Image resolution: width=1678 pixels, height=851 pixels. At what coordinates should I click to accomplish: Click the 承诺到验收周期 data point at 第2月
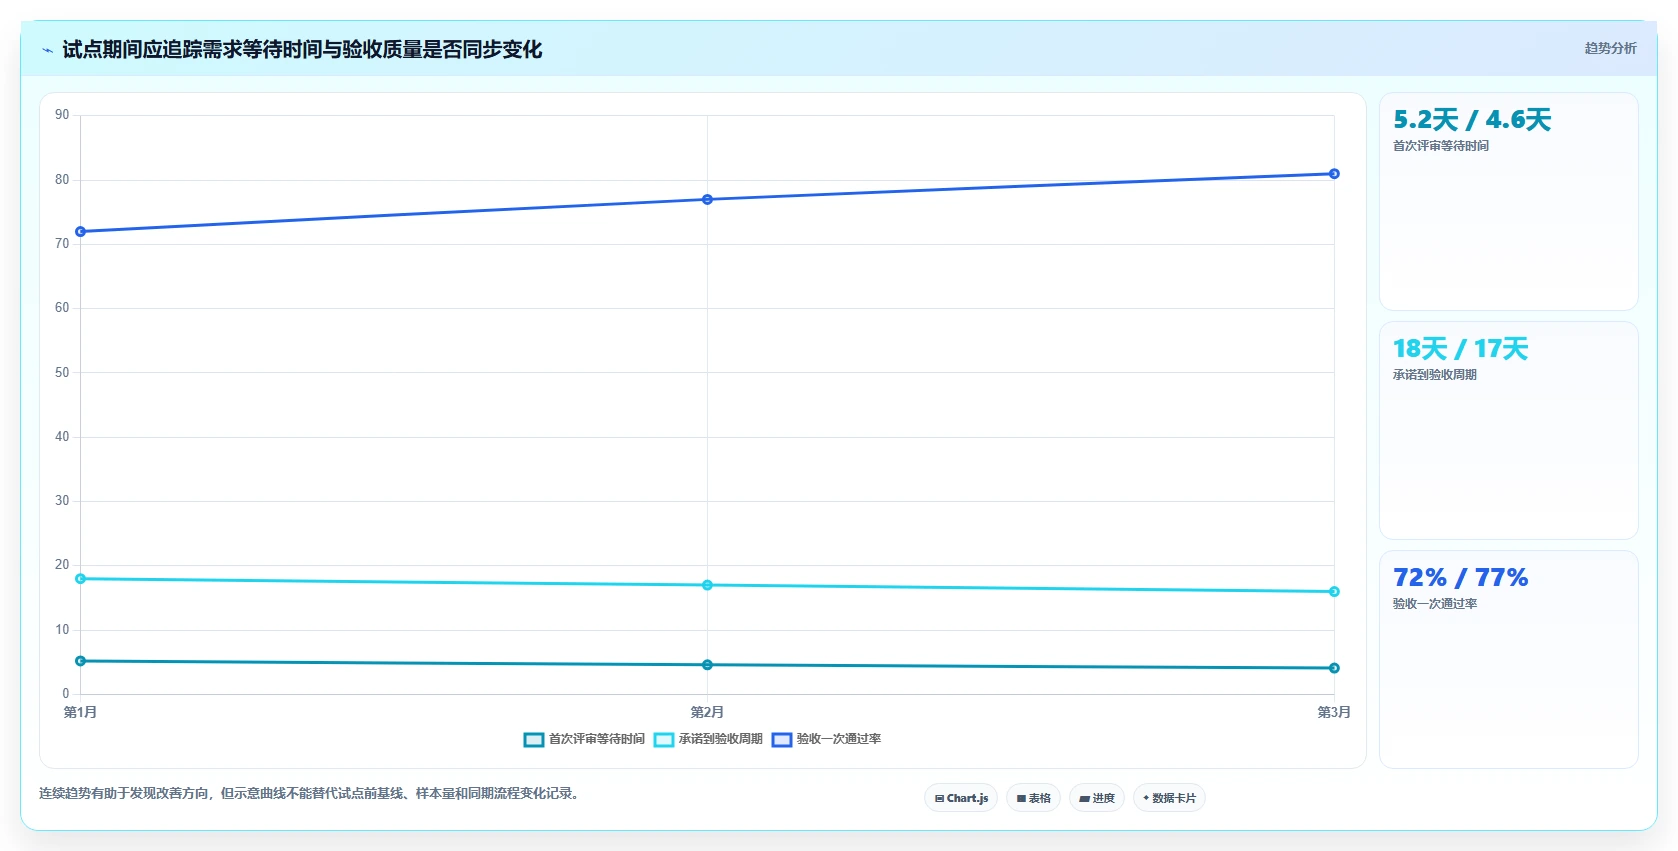(707, 585)
